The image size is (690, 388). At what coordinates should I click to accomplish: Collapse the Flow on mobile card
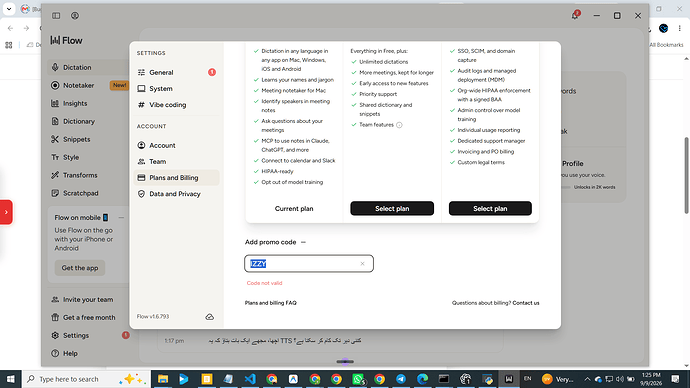point(121,217)
